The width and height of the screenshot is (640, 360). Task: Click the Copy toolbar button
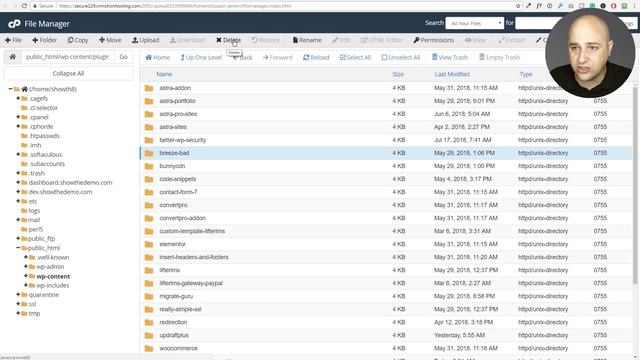pyautogui.click(x=78, y=40)
